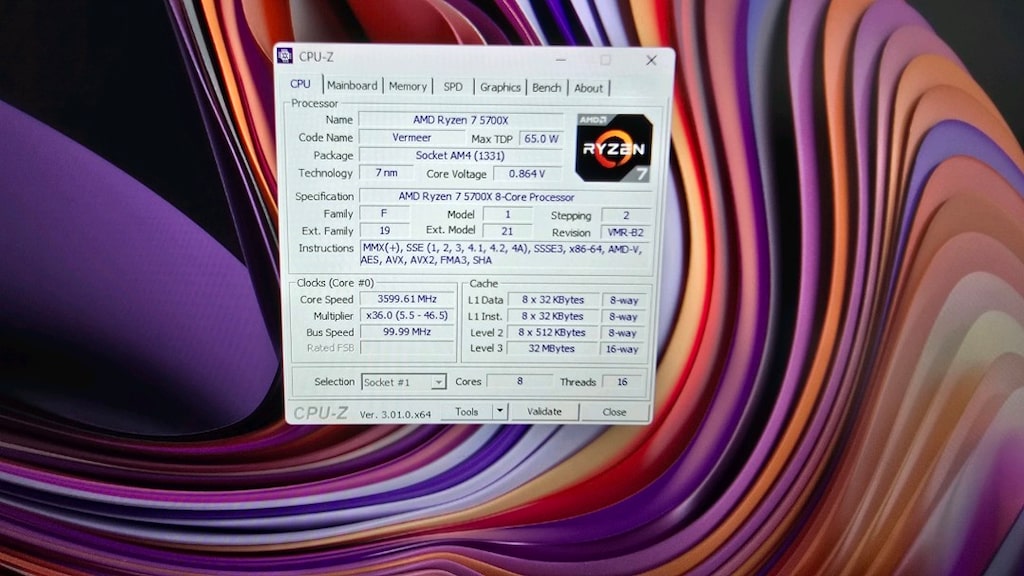Screen dimensions: 1024x576
Task: Click the Code Name value Vermeer
Action: click(411, 138)
